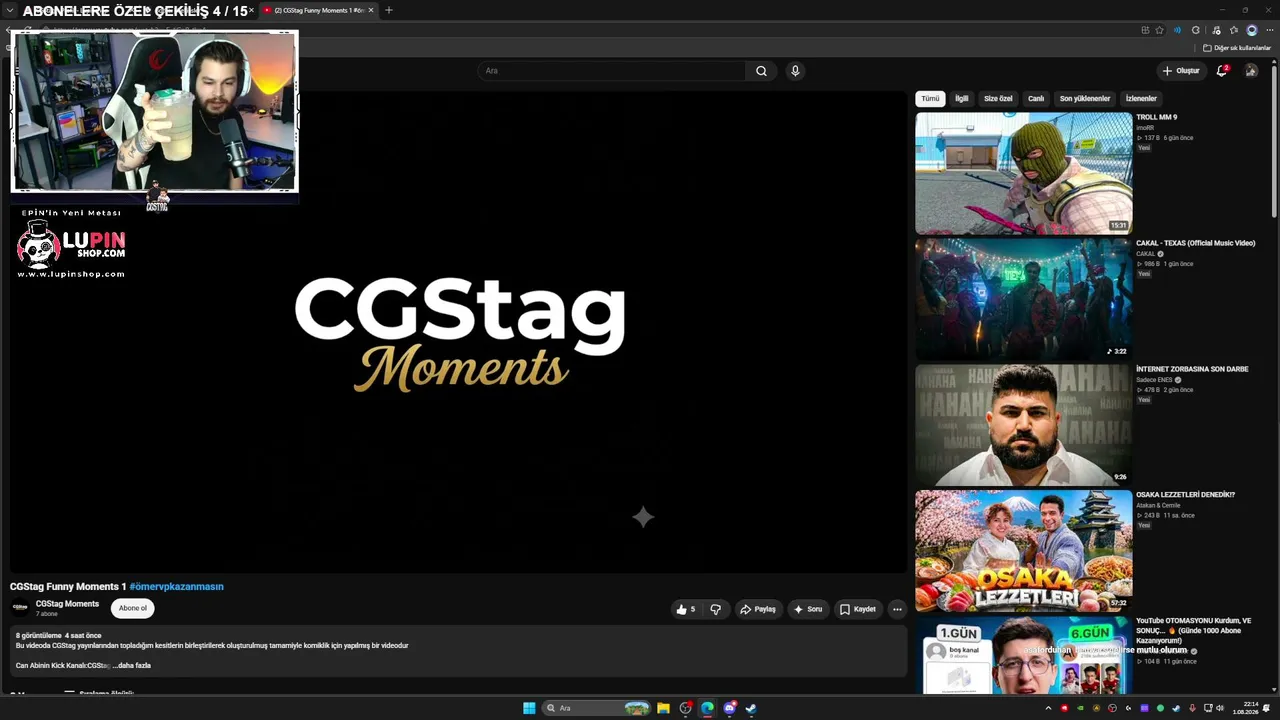This screenshot has width=1280, height=720.
Task: Click the 'Oluştur' create button
Action: [1181, 71]
